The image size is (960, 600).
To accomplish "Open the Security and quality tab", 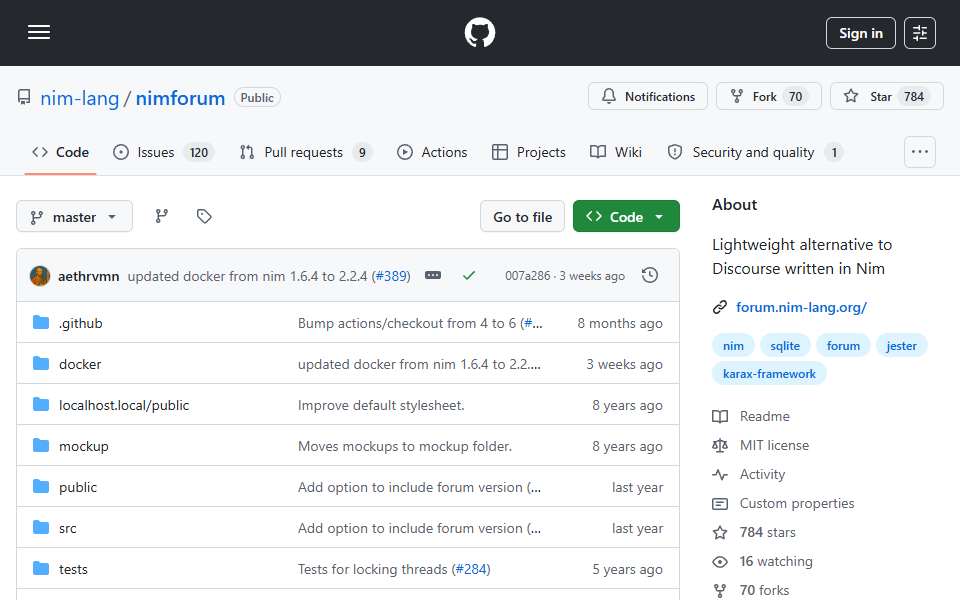I will tap(755, 152).
